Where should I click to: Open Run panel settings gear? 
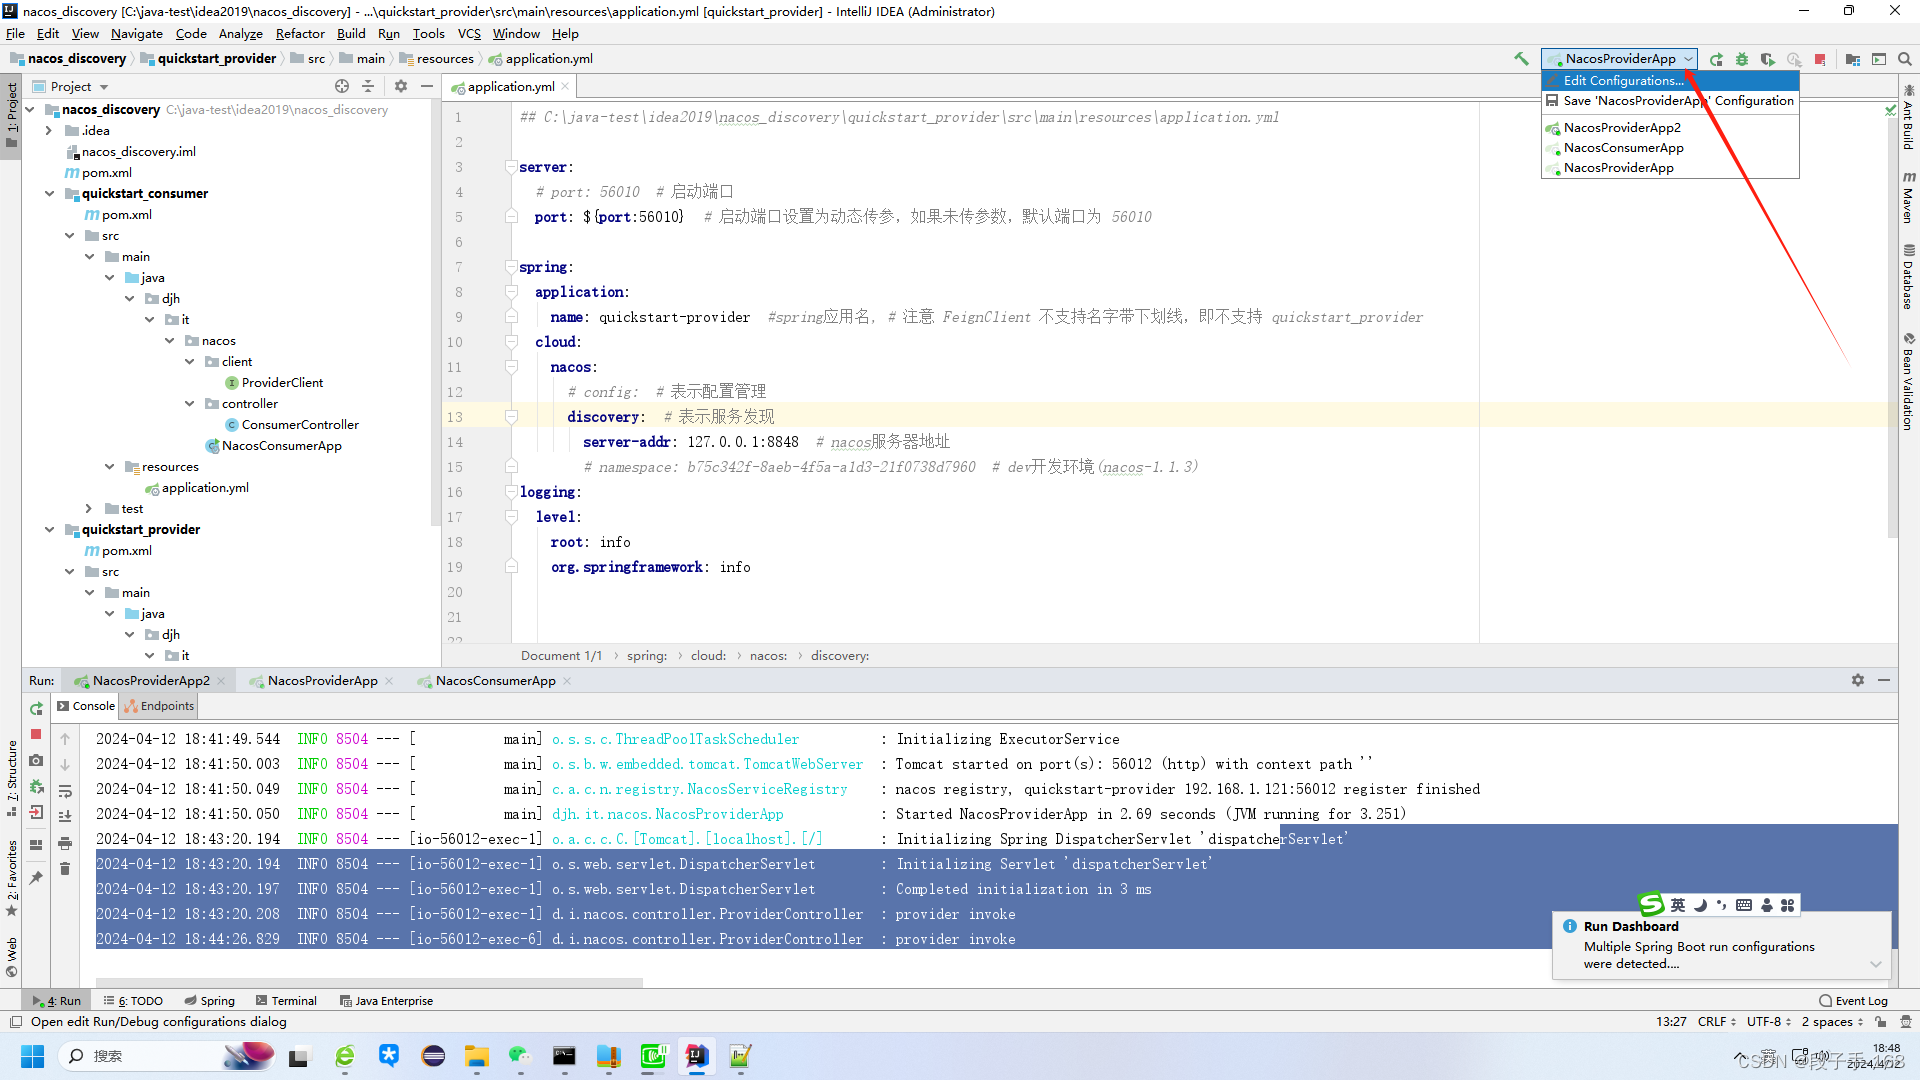[1858, 680]
